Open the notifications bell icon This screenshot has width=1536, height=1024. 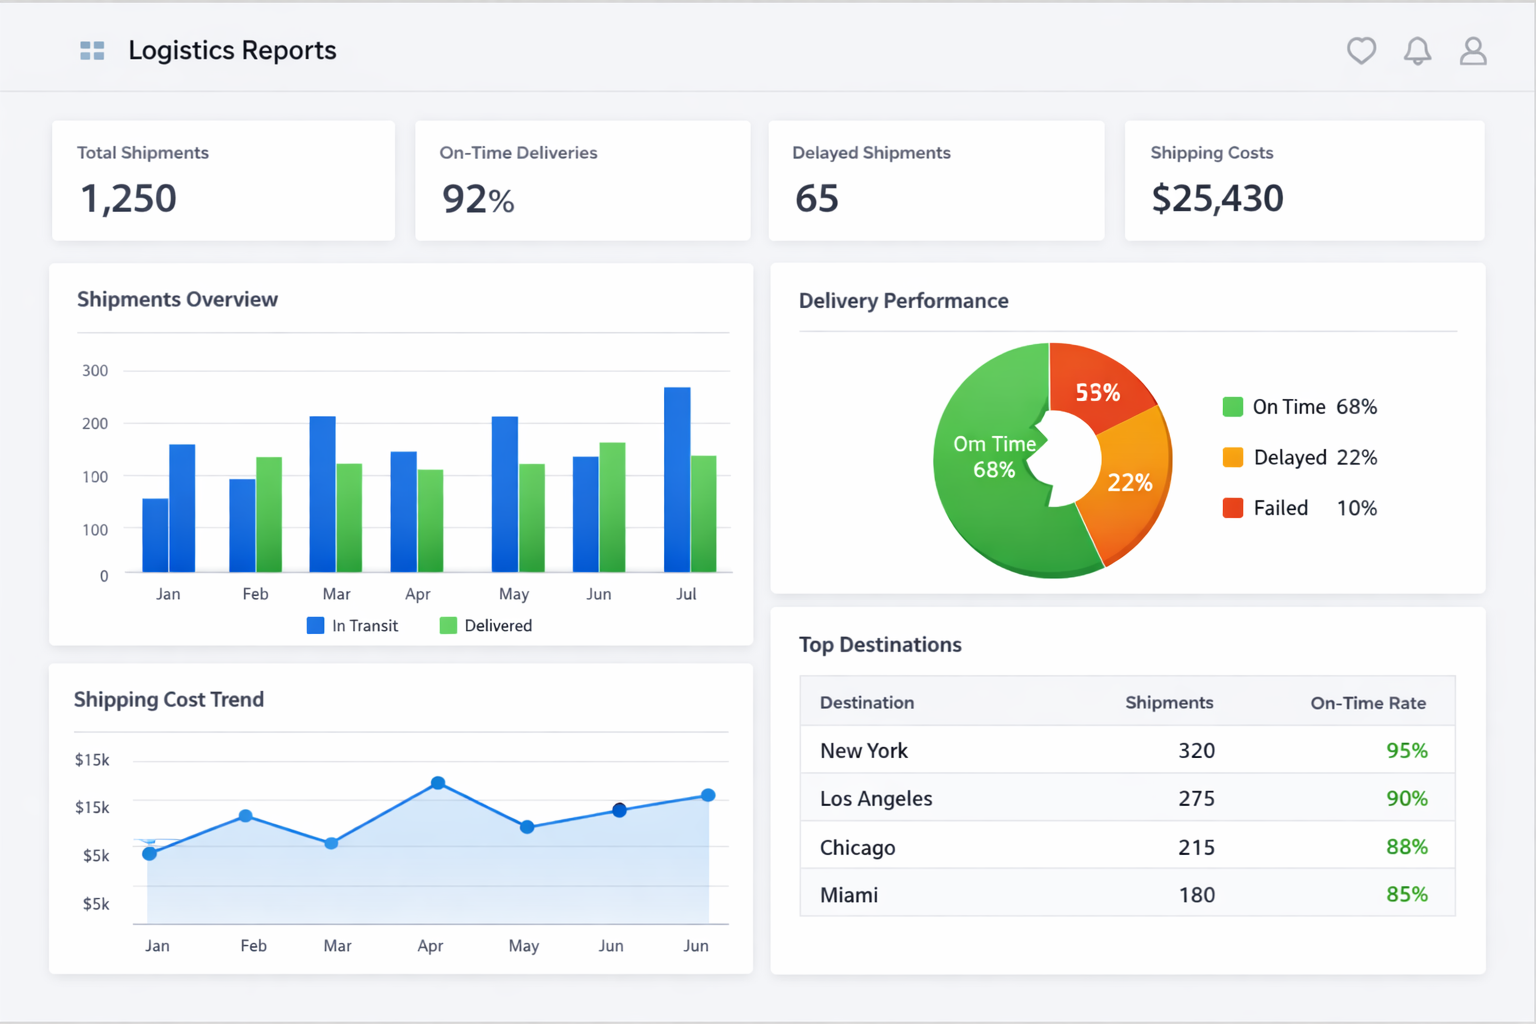click(1417, 51)
